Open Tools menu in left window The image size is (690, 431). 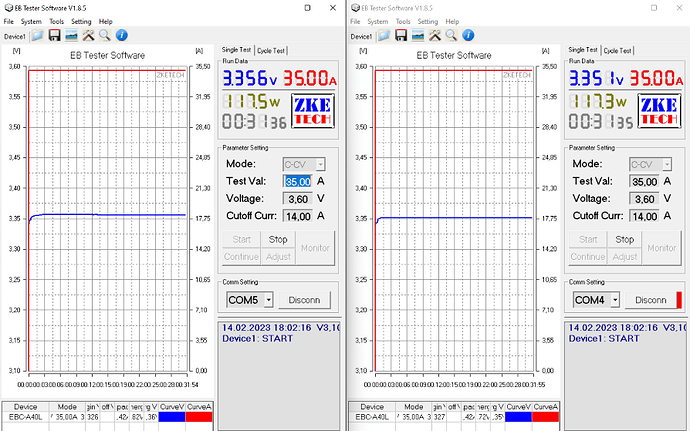pyautogui.click(x=56, y=22)
